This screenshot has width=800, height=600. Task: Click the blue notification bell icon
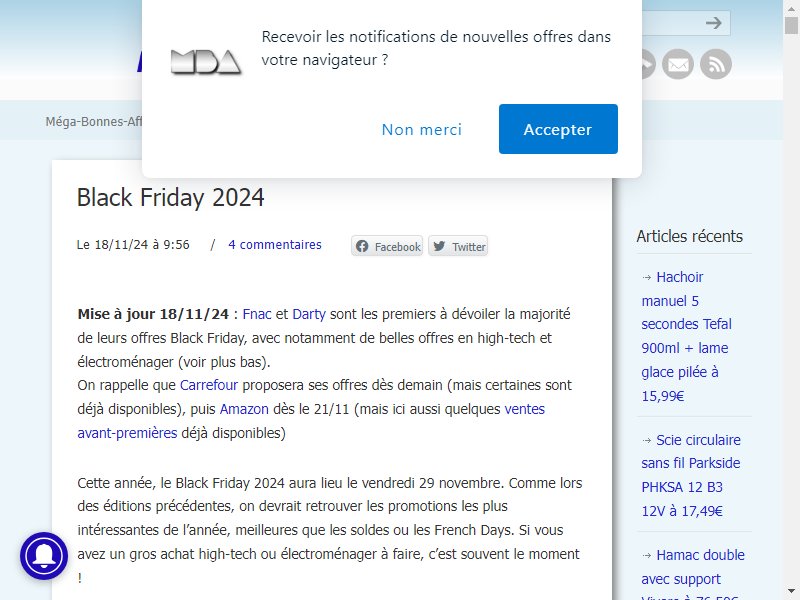pos(44,556)
